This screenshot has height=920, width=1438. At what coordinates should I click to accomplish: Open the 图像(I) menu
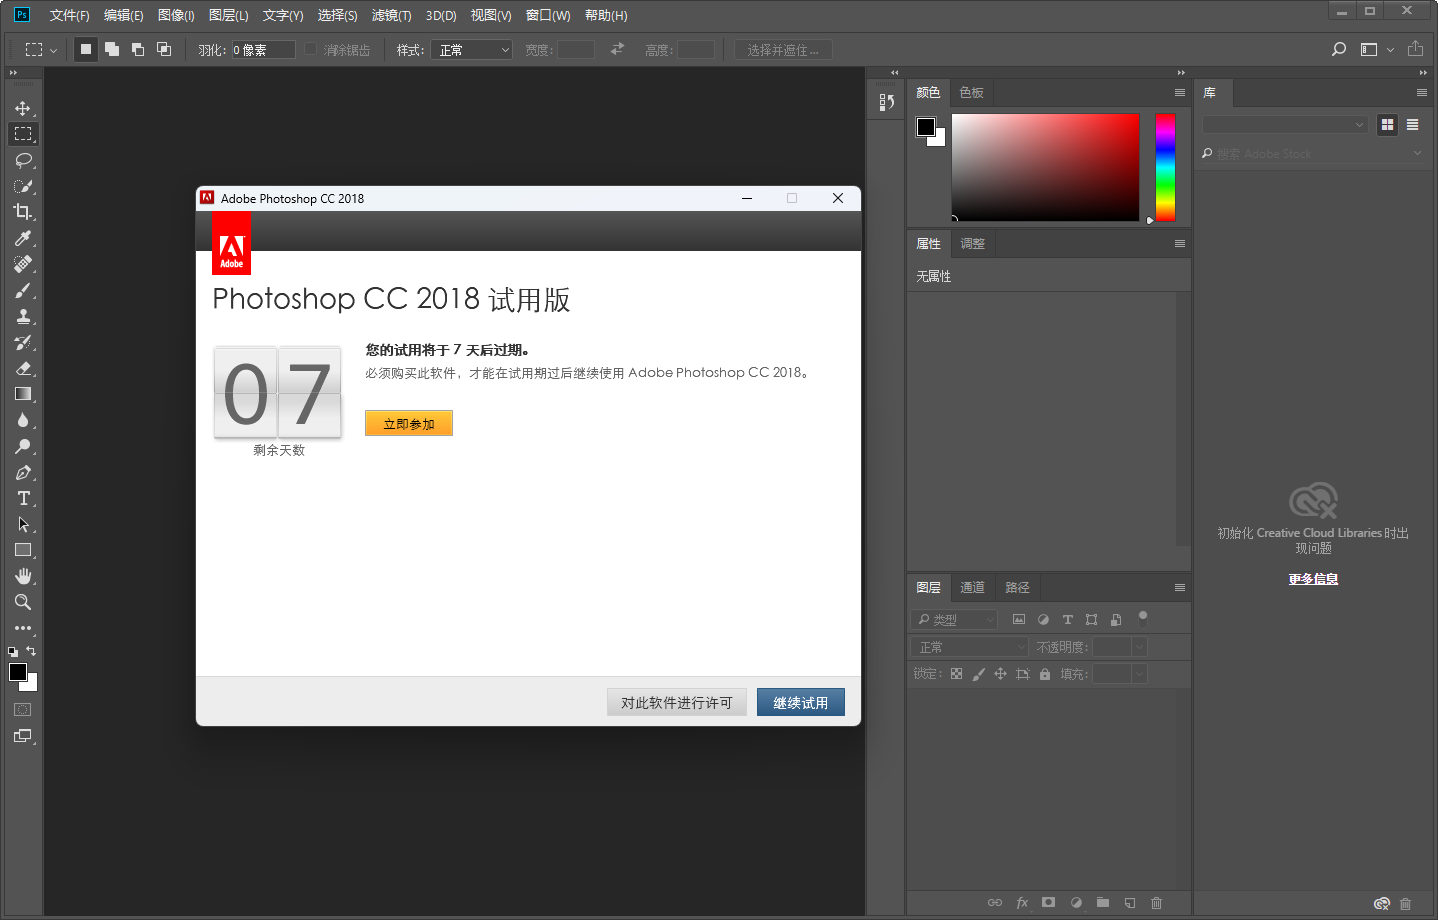(176, 15)
